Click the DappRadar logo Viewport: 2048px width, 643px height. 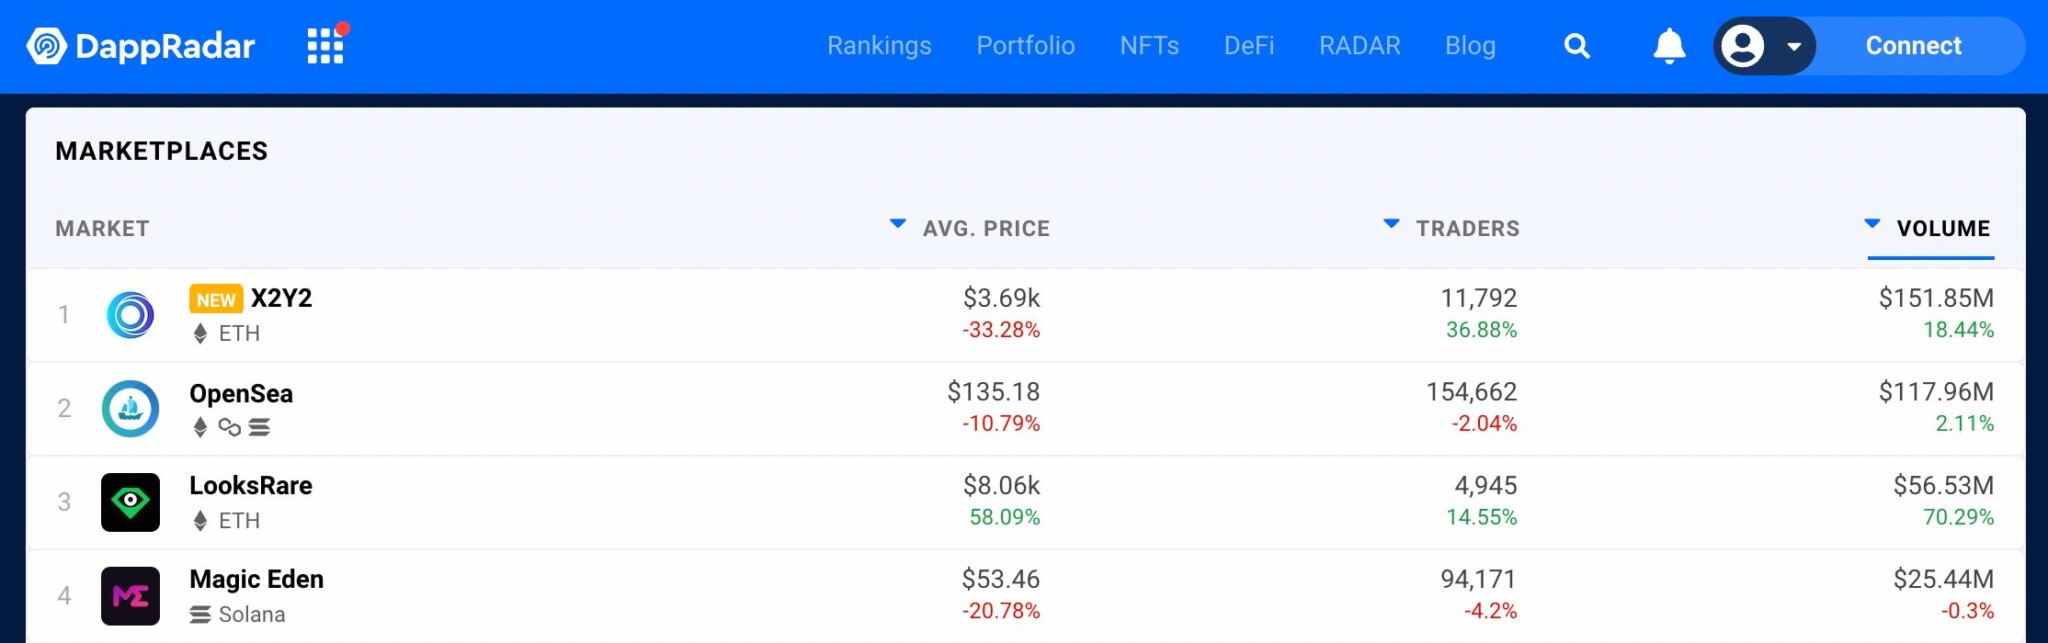141,46
